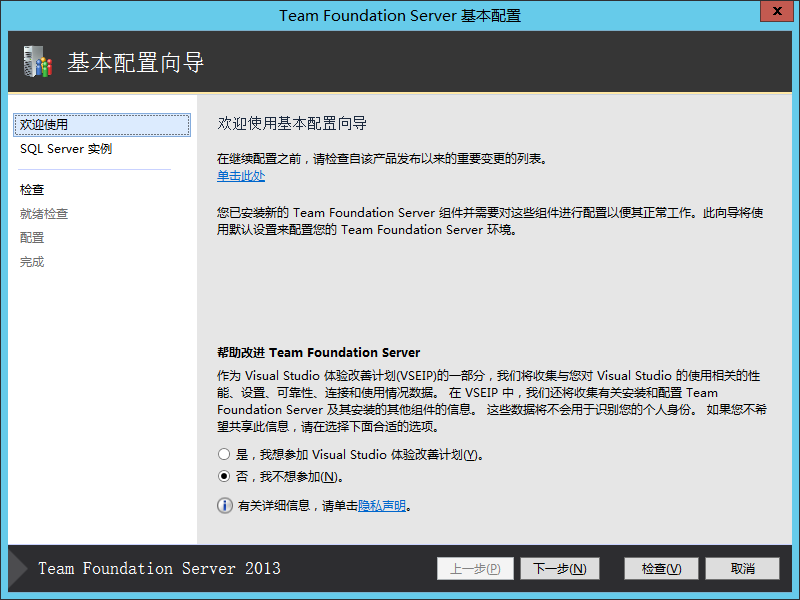This screenshot has width=800, height=600.
Task: Click the arrow icon in footer bar
Action: coord(18,569)
